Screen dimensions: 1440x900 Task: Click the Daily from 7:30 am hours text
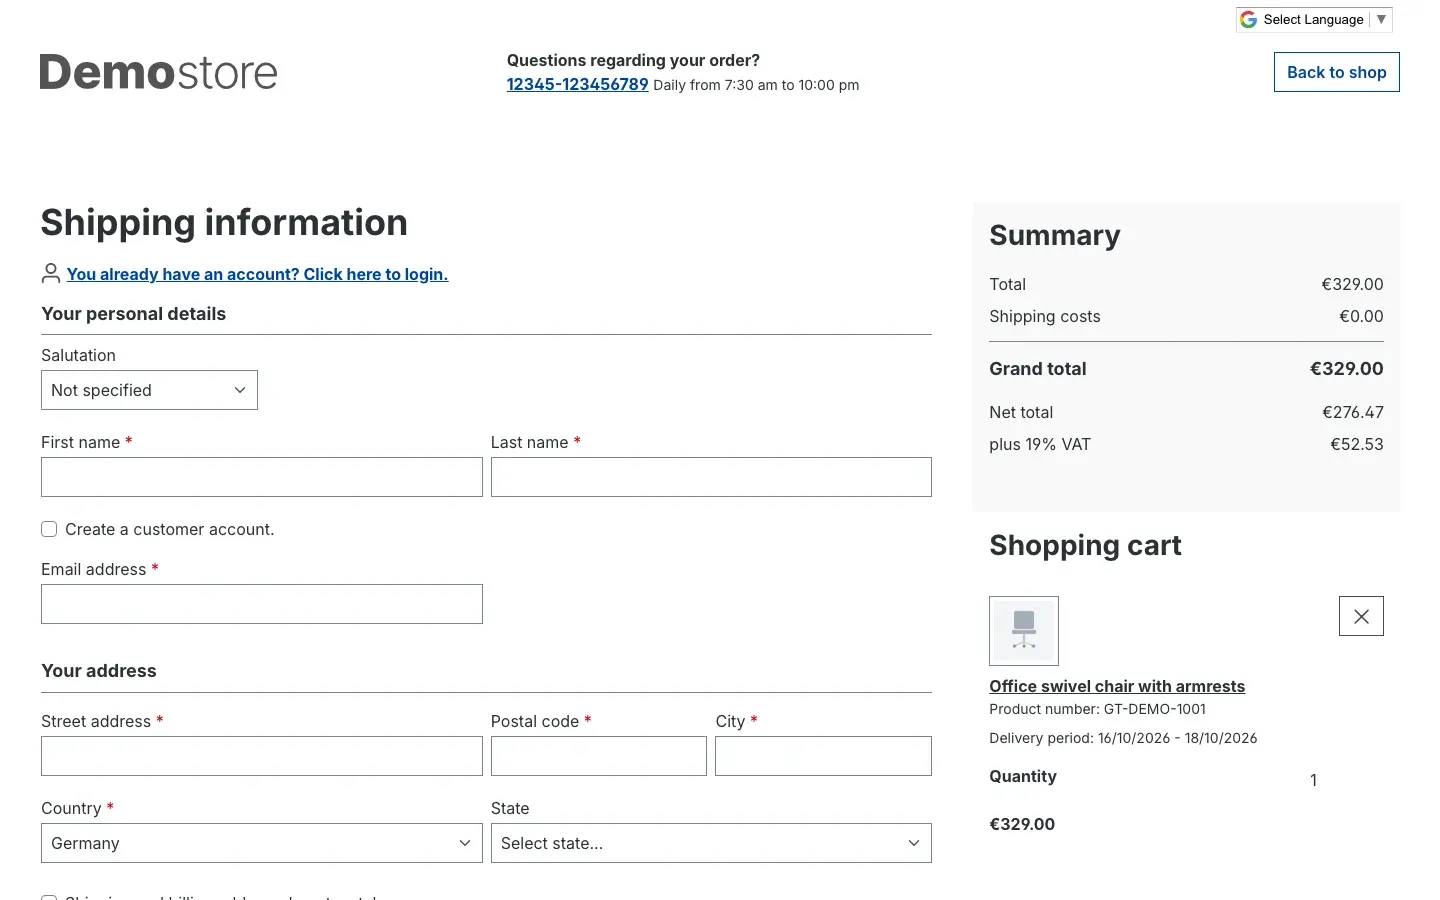[x=756, y=85]
